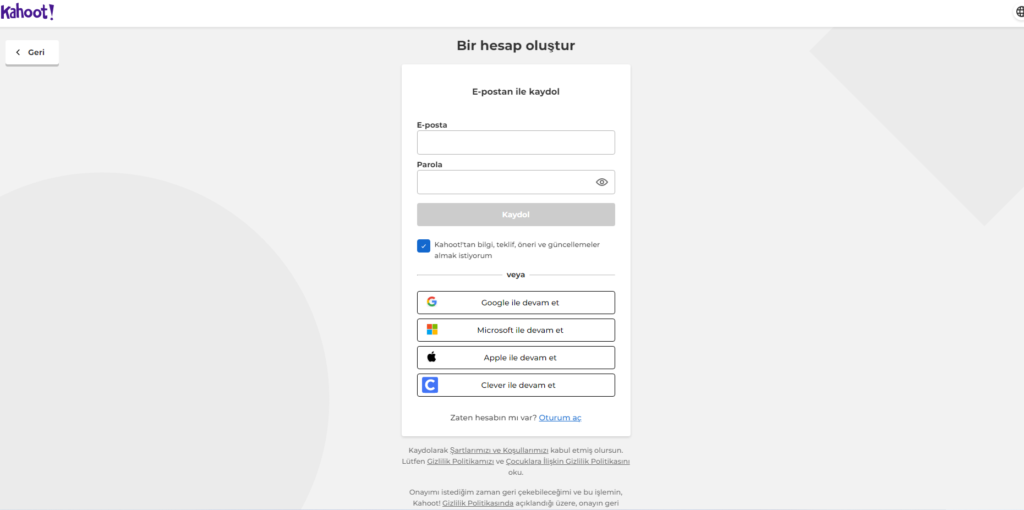Click the Parola field label
Image resolution: width=1024 pixels, height=510 pixels.
click(x=430, y=165)
